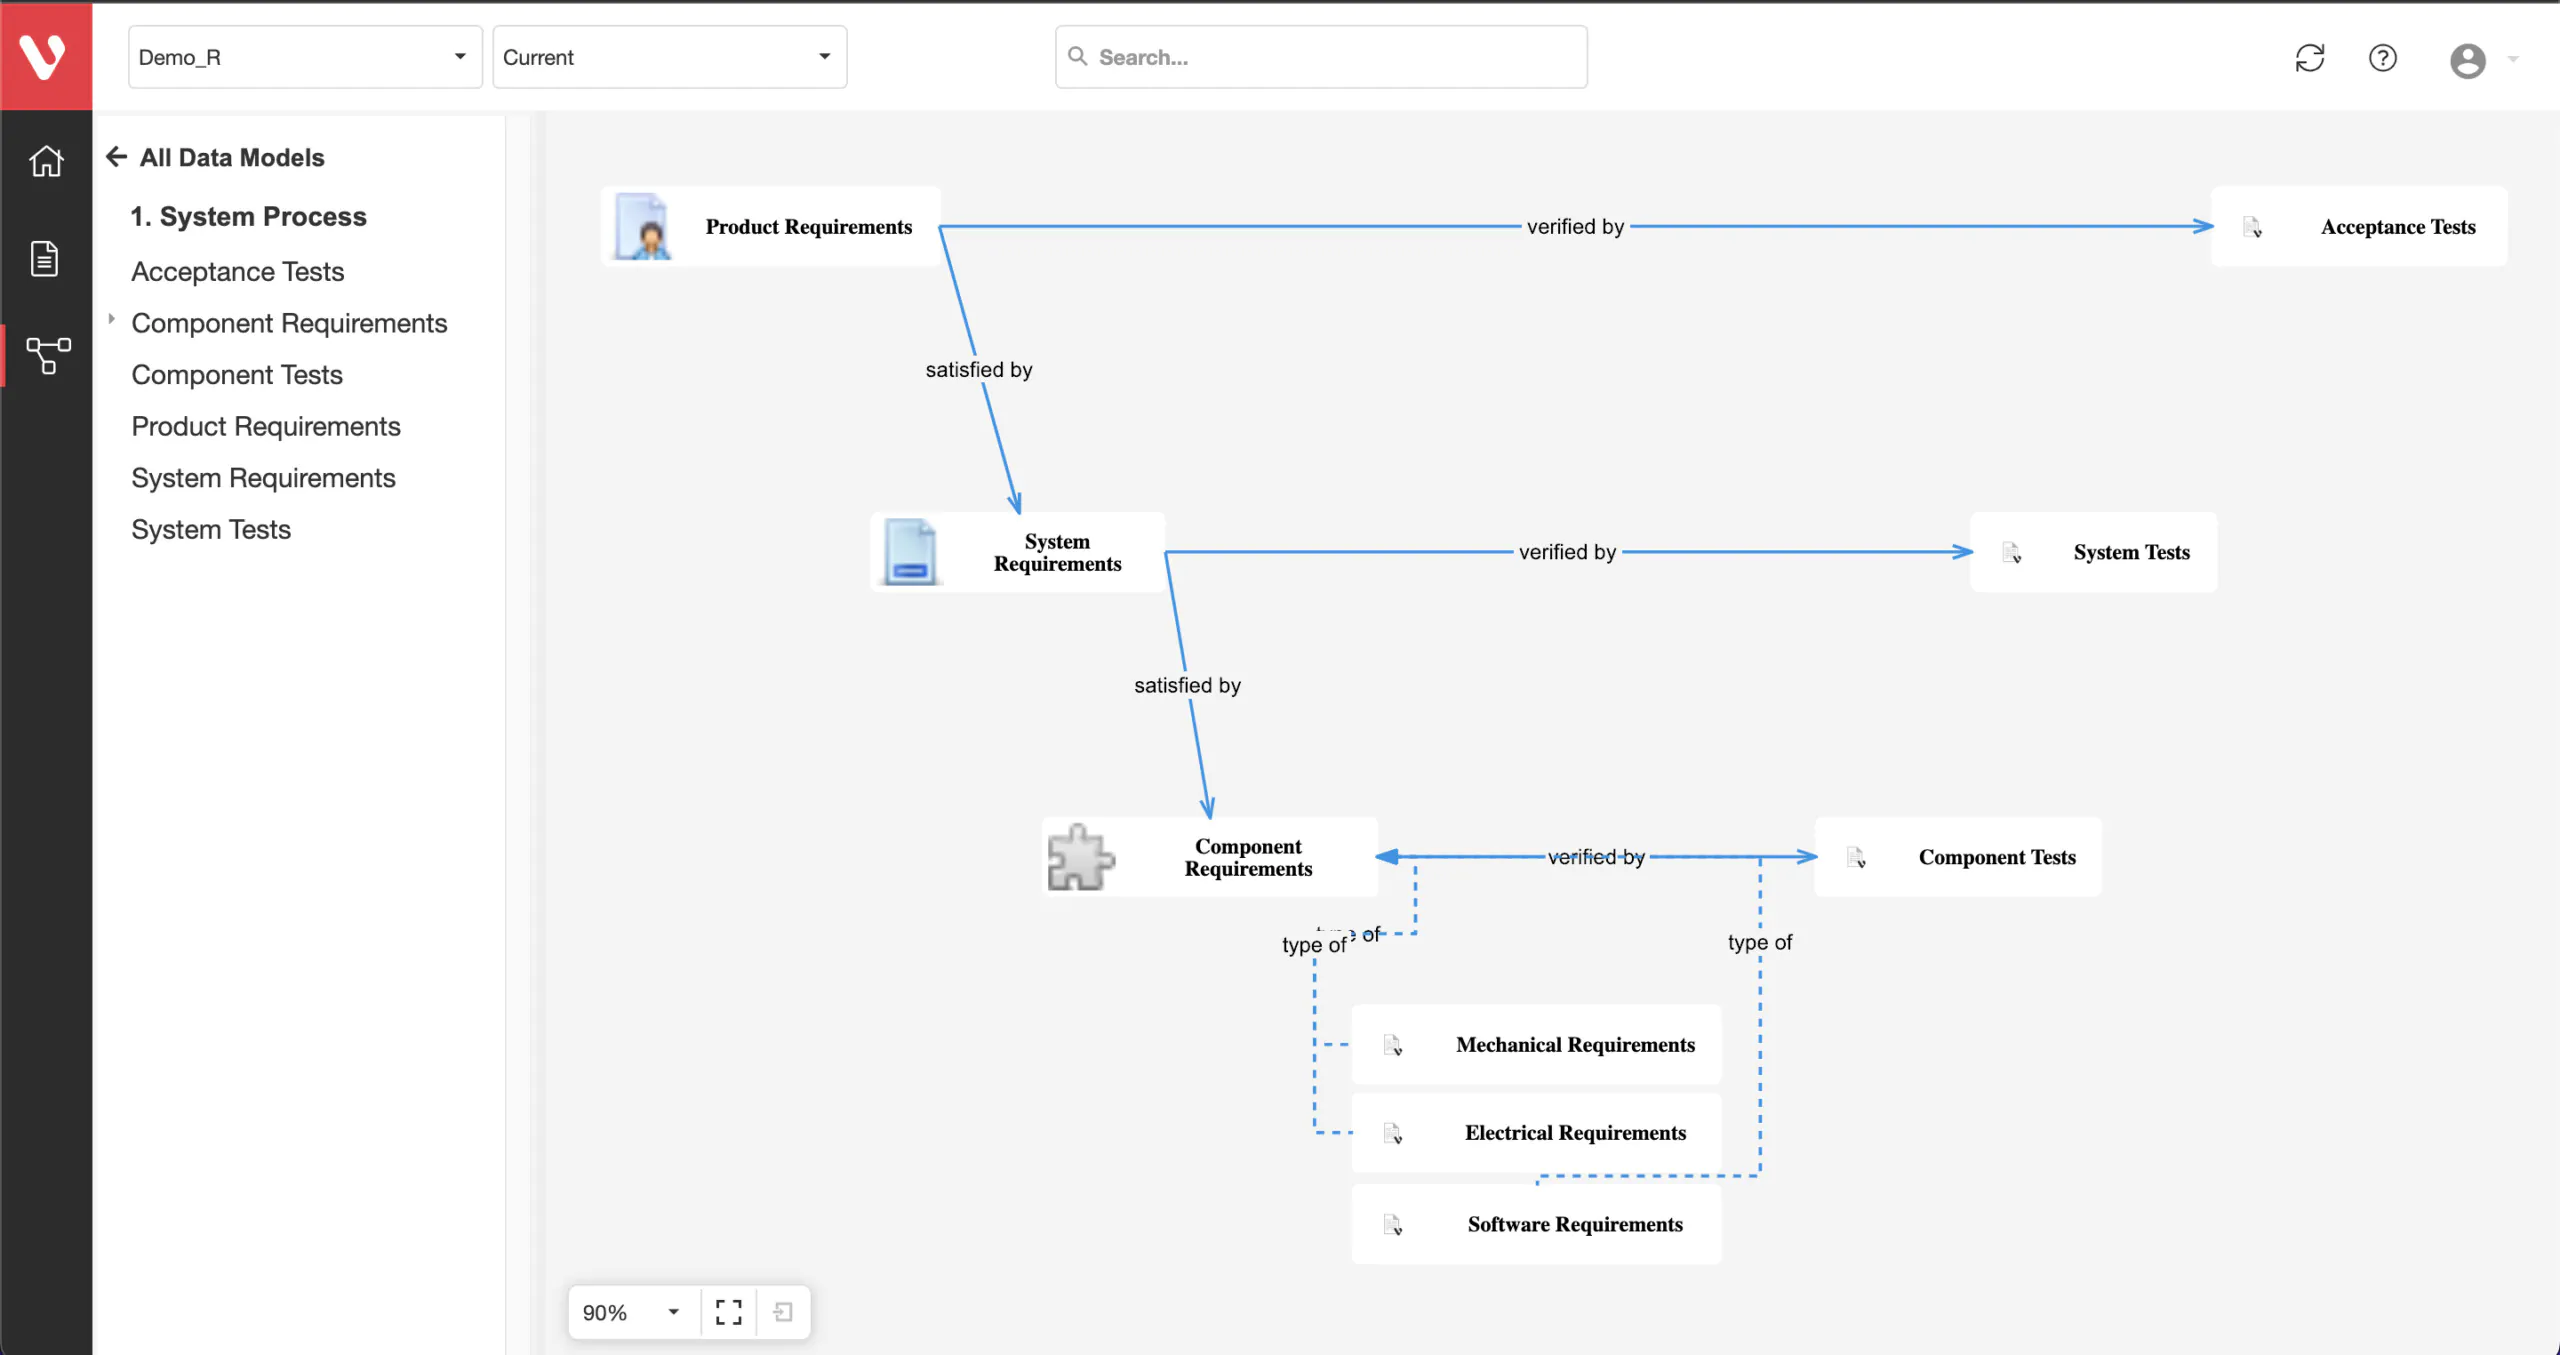The image size is (2560, 1355).
Task: Click the System Tests node document icon
Action: coord(2012,552)
